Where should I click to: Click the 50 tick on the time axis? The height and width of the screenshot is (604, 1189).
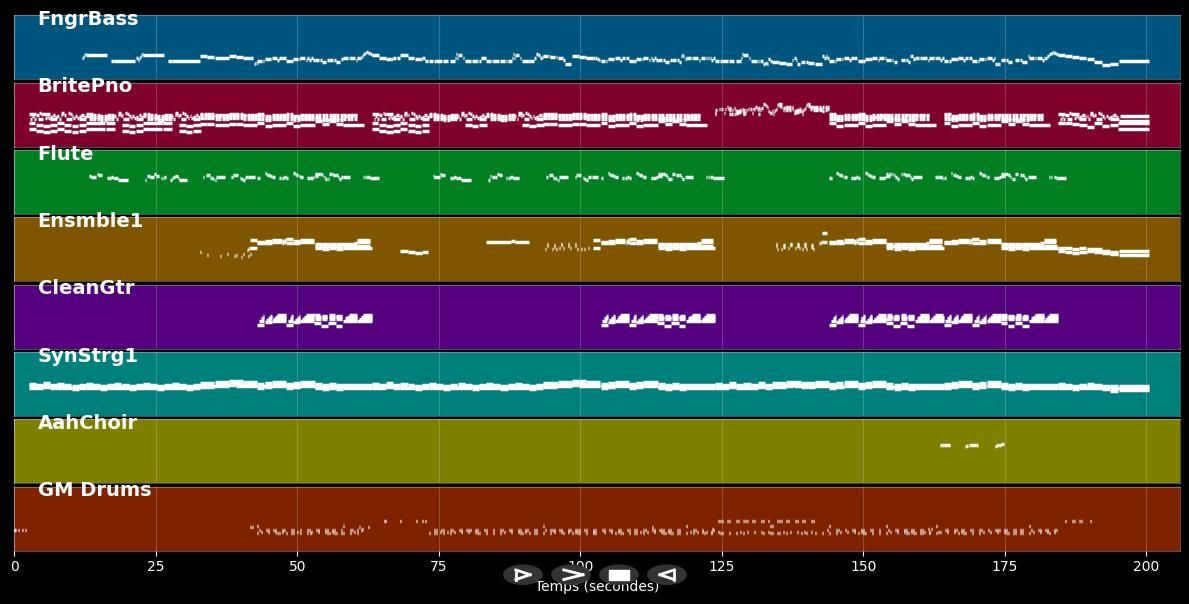pos(297,565)
